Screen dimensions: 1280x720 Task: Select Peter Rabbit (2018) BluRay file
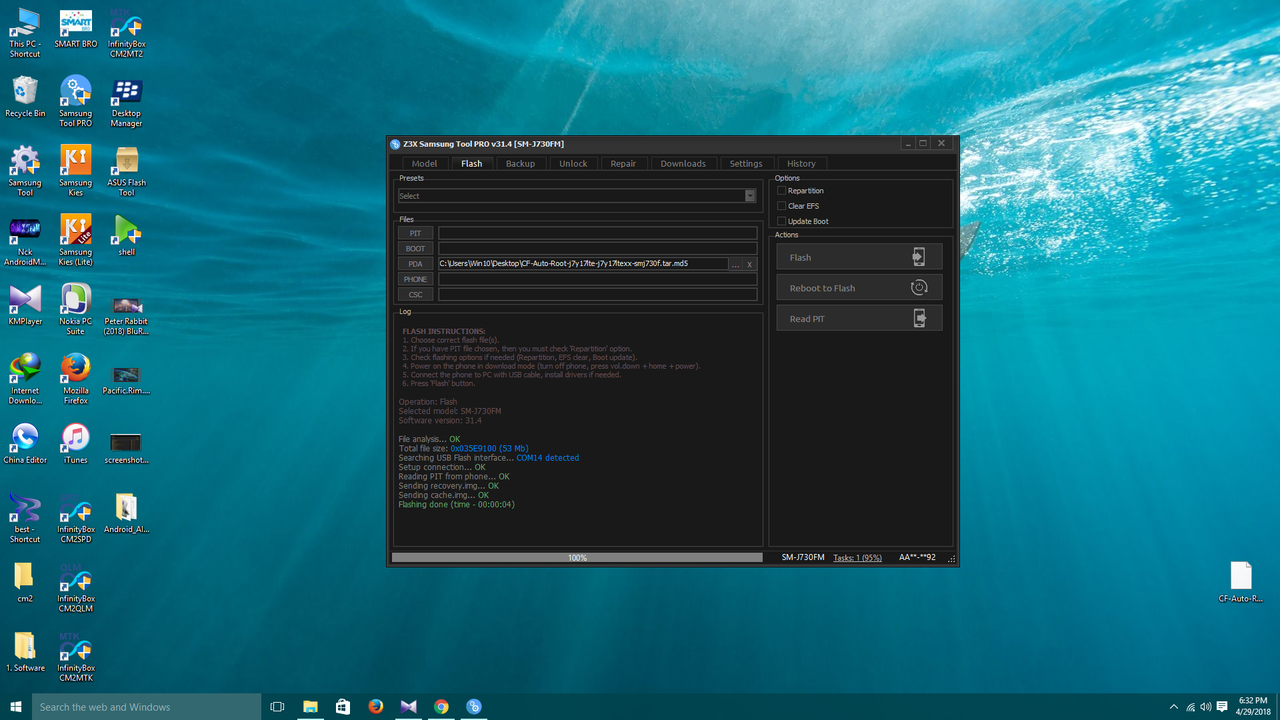pos(126,315)
